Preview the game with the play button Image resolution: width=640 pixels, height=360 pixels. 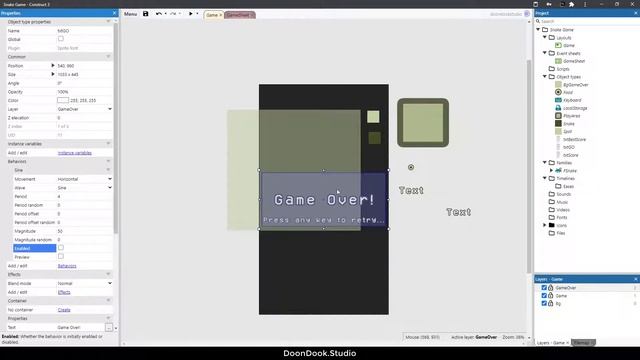(x=190, y=14)
